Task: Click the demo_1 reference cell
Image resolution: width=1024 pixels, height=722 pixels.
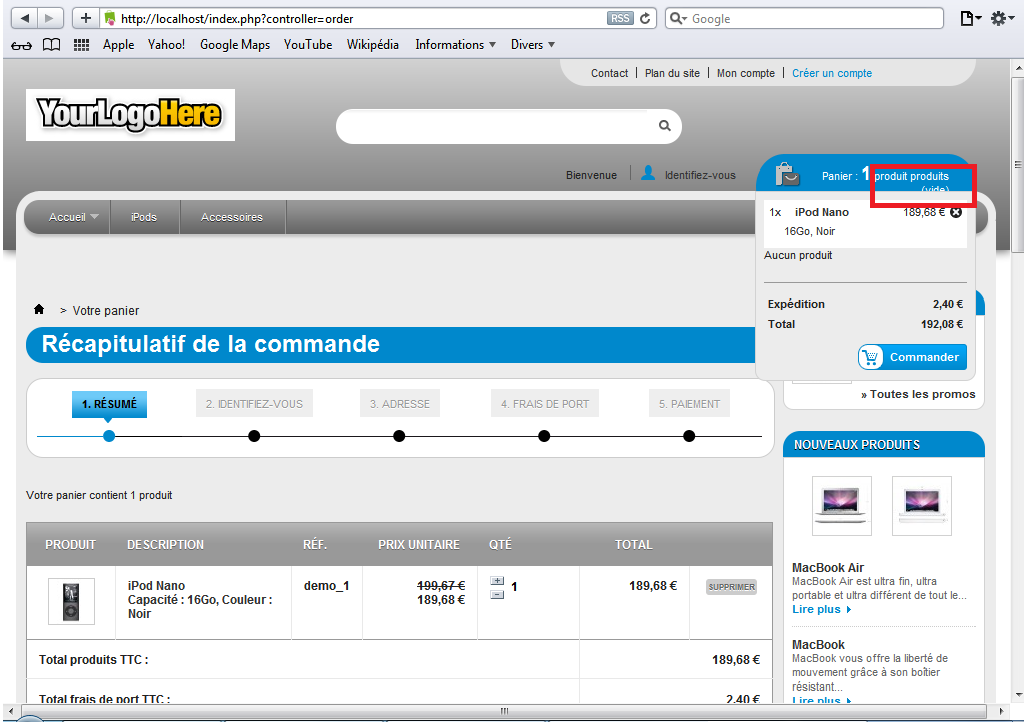Action: click(x=327, y=586)
